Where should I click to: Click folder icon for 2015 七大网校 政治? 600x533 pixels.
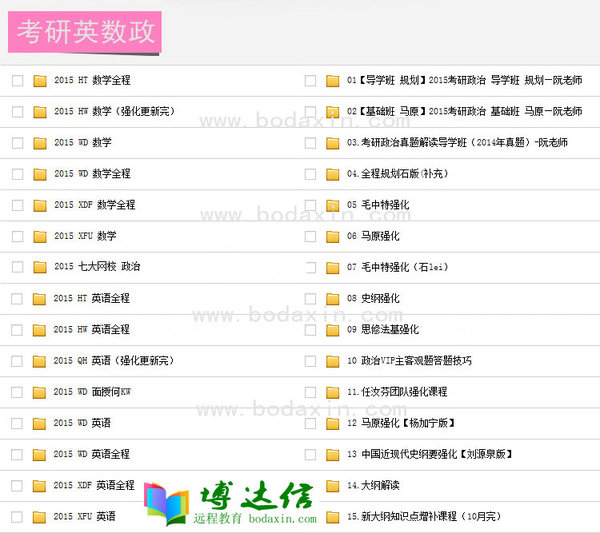pyautogui.click(x=40, y=267)
